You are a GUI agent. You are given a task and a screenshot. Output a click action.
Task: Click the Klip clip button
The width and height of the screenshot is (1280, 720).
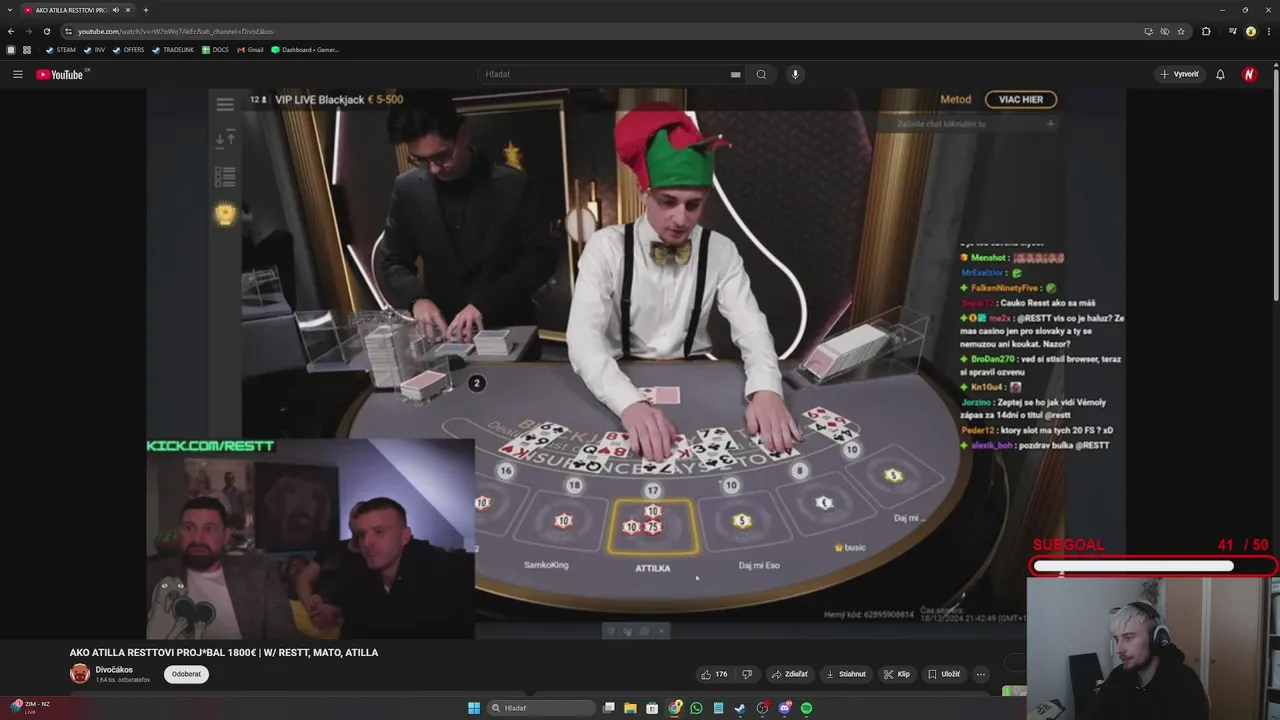point(897,674)
